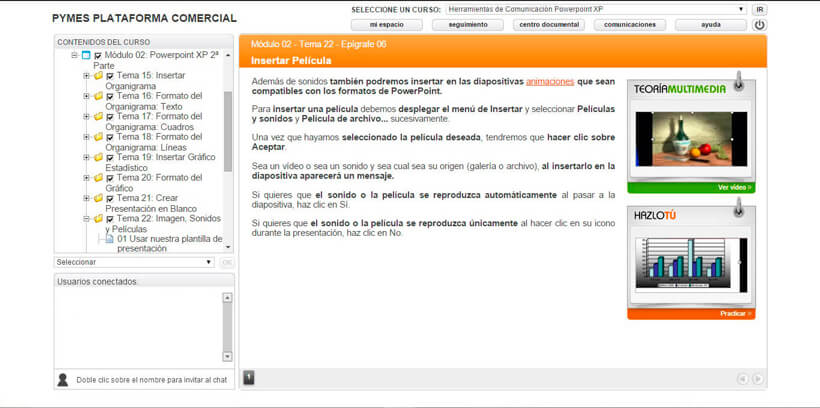Click the folder icon of Tema 22
The height and width of the screenshot is (408, 820).
[98, 219]
